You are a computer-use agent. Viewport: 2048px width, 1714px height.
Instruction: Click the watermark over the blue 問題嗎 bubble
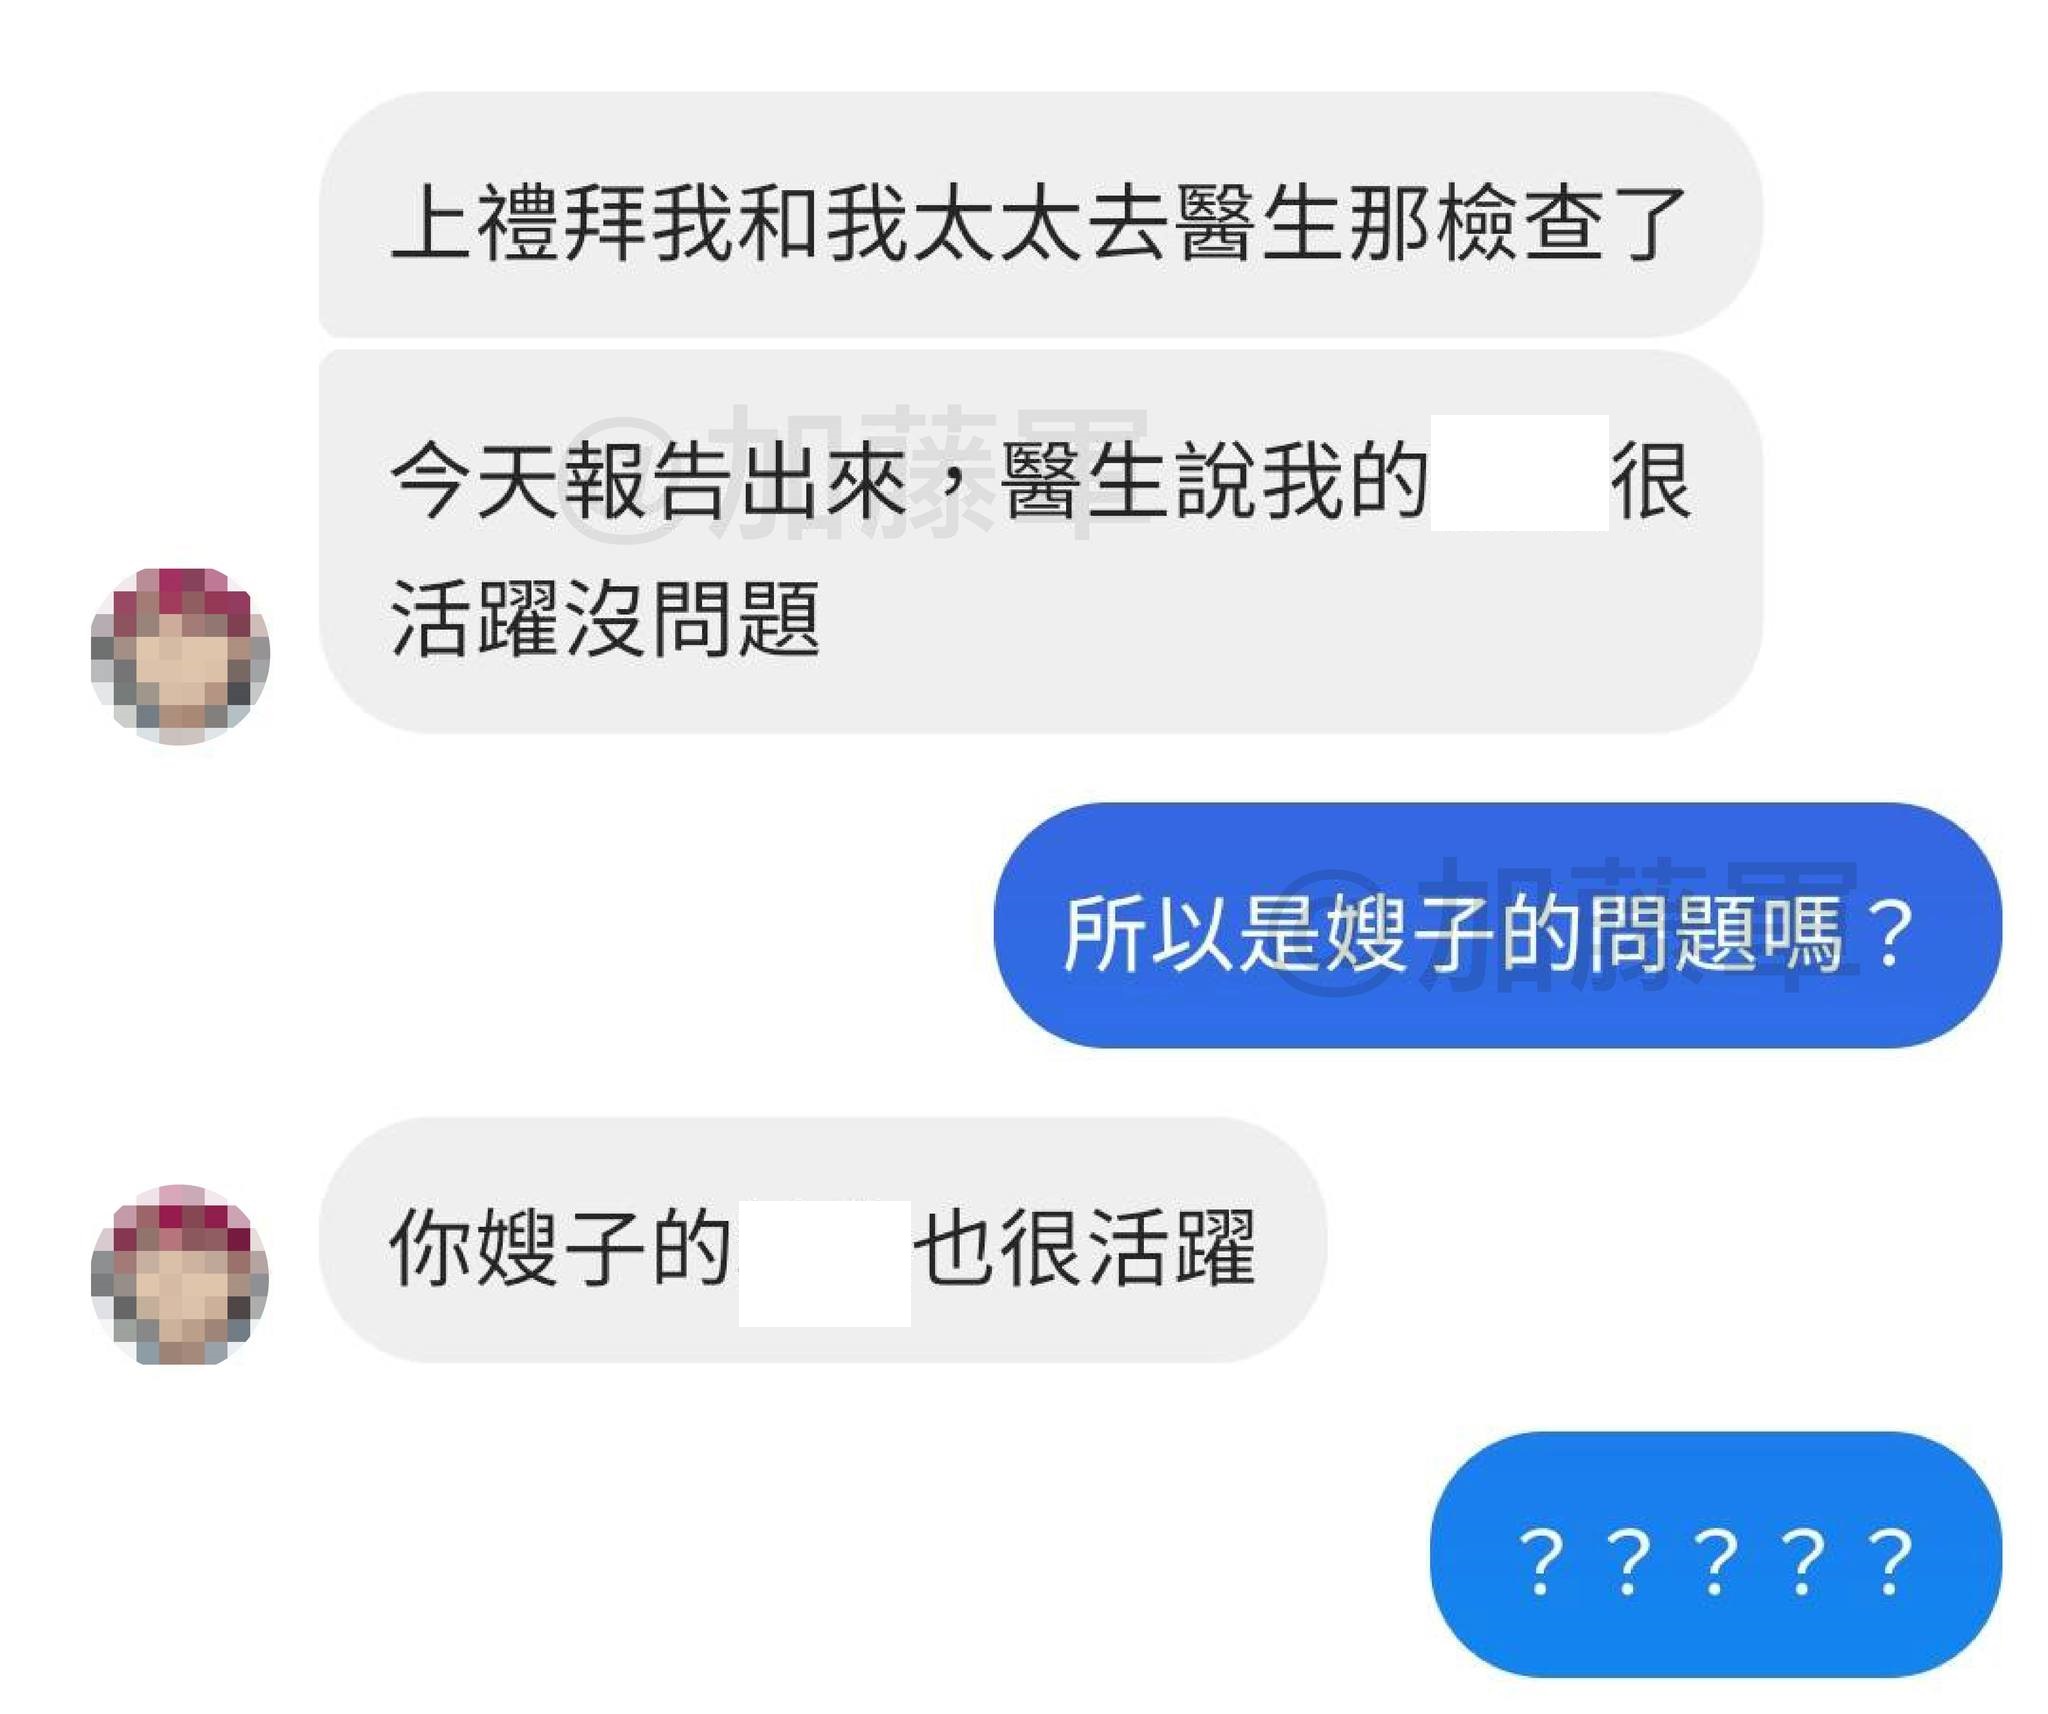[x=1570, y=925]
